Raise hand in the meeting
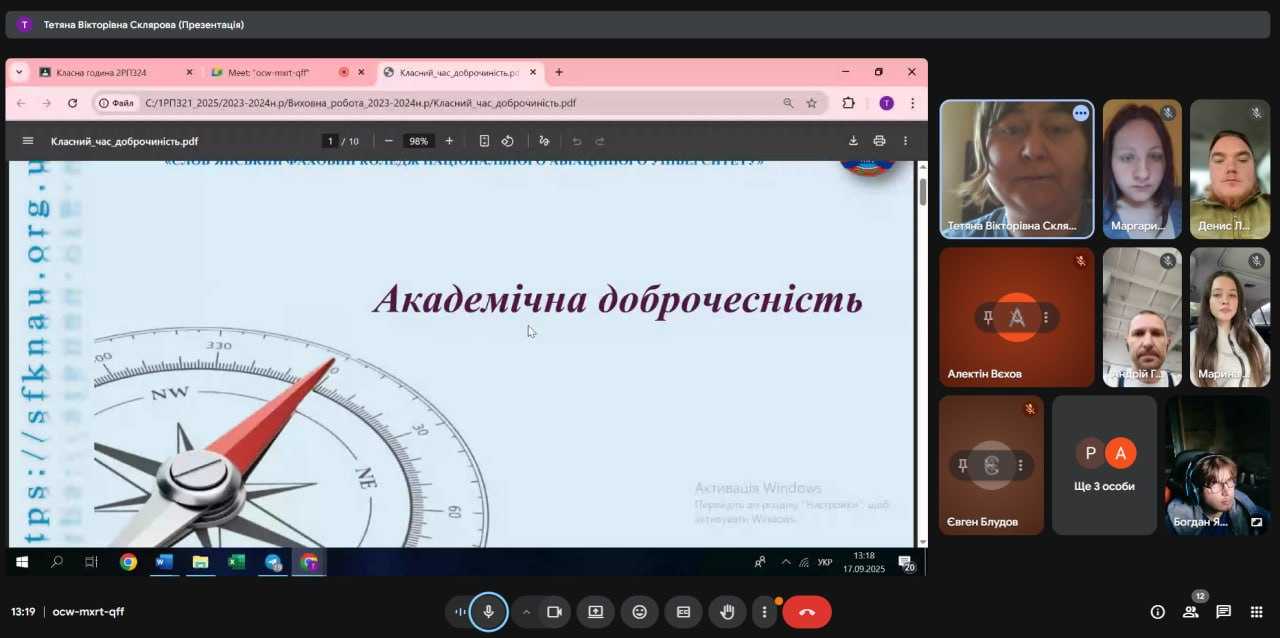1280x638 pixels. [x=728, y=612]
